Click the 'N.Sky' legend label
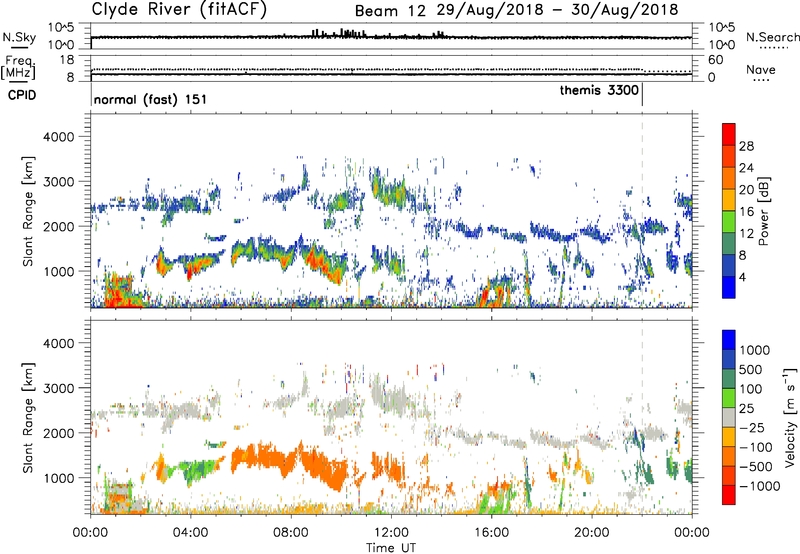This screenshot has width=800, height=554. (x=19, y=37)
